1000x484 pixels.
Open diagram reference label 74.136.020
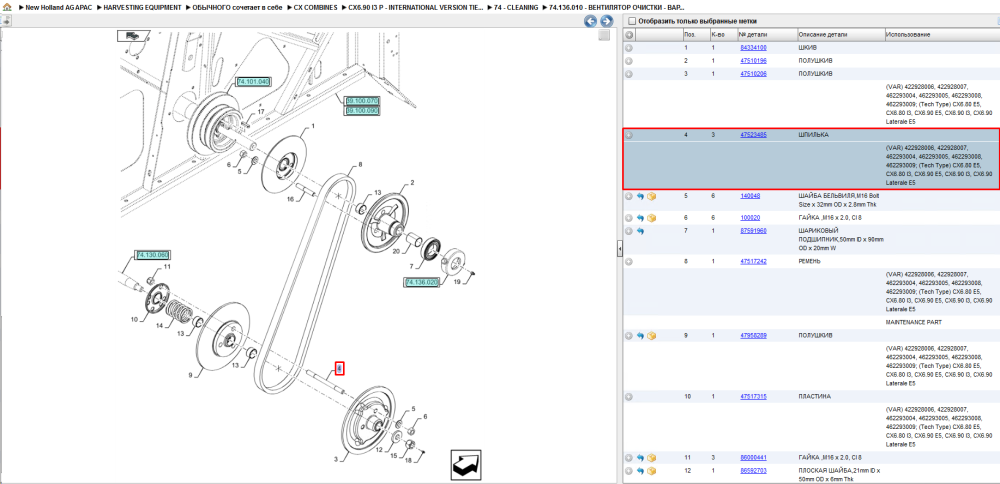[x=422, y=282]
